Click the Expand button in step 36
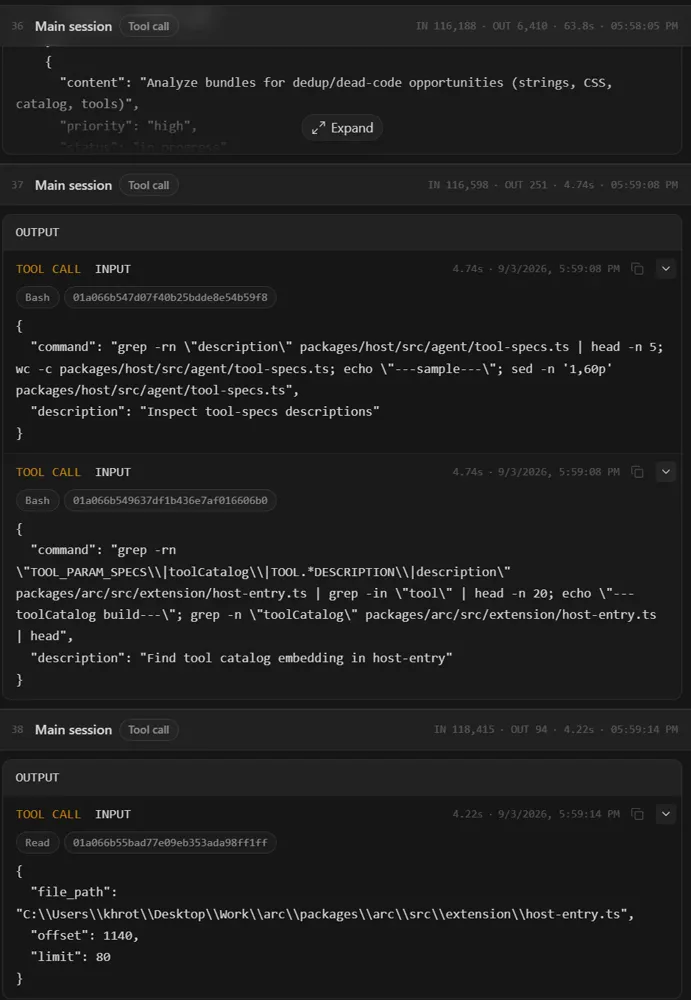 [342, 128]
